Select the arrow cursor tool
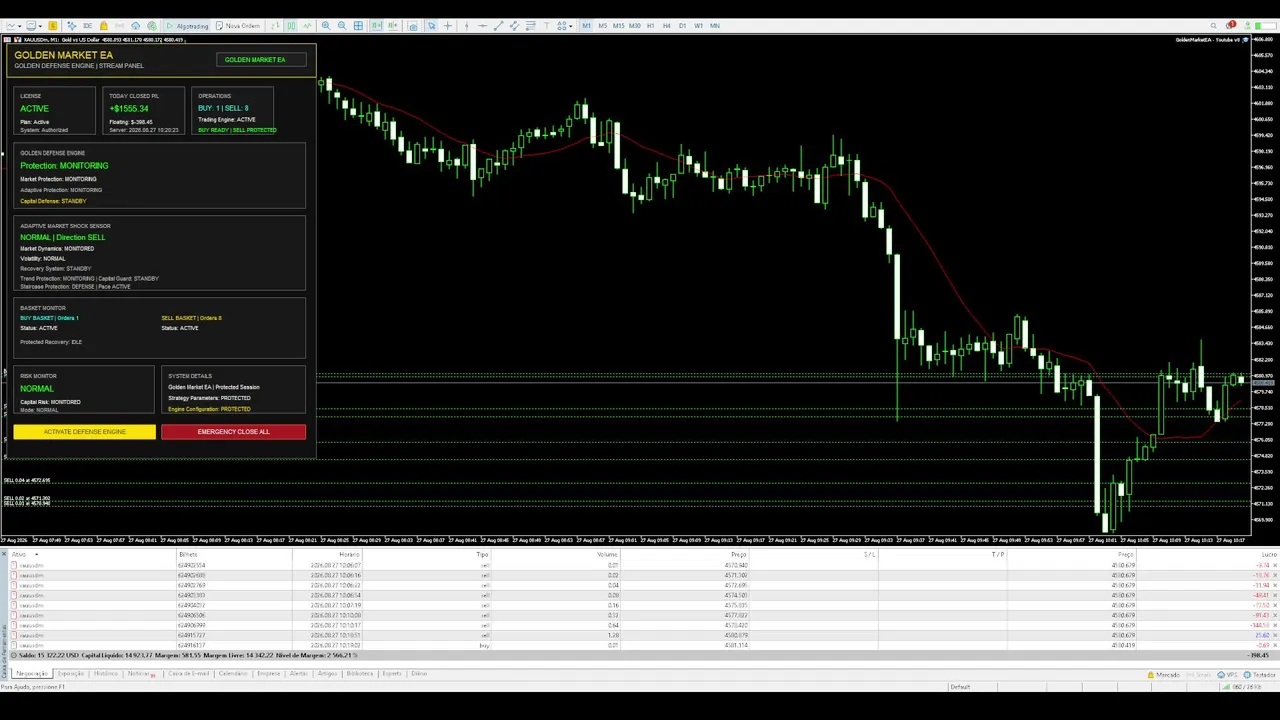The height and width of the screenshot is (720, 1280). [431, 25]
